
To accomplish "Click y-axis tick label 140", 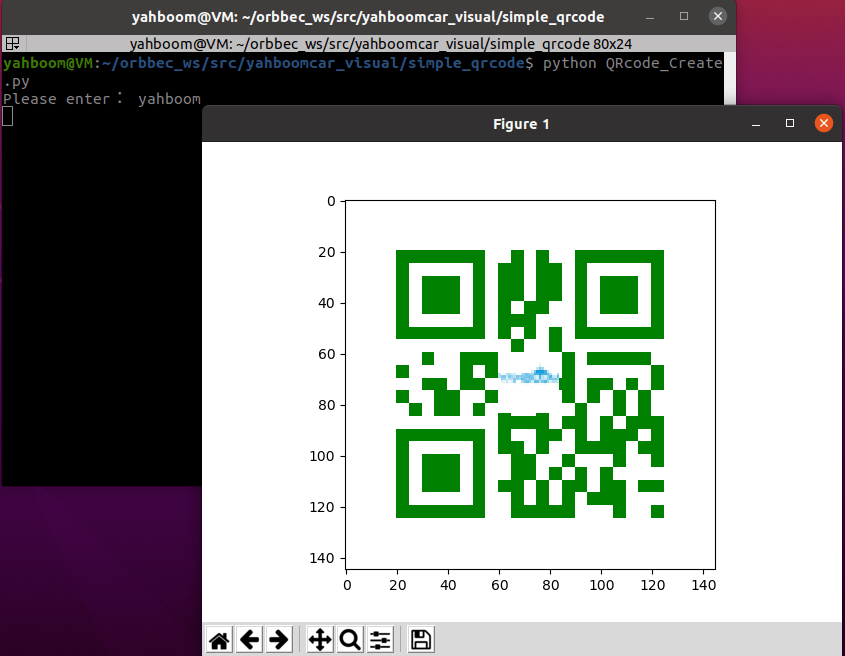I will [322, 558].
